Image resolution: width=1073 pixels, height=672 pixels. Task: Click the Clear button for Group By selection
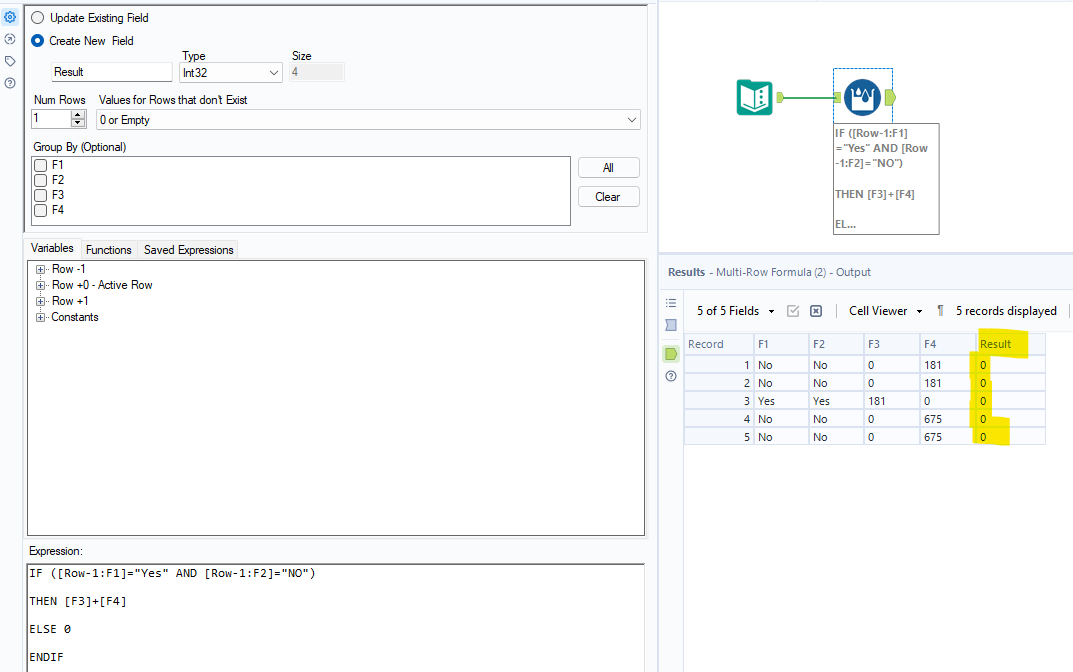(x=608, y=196)
